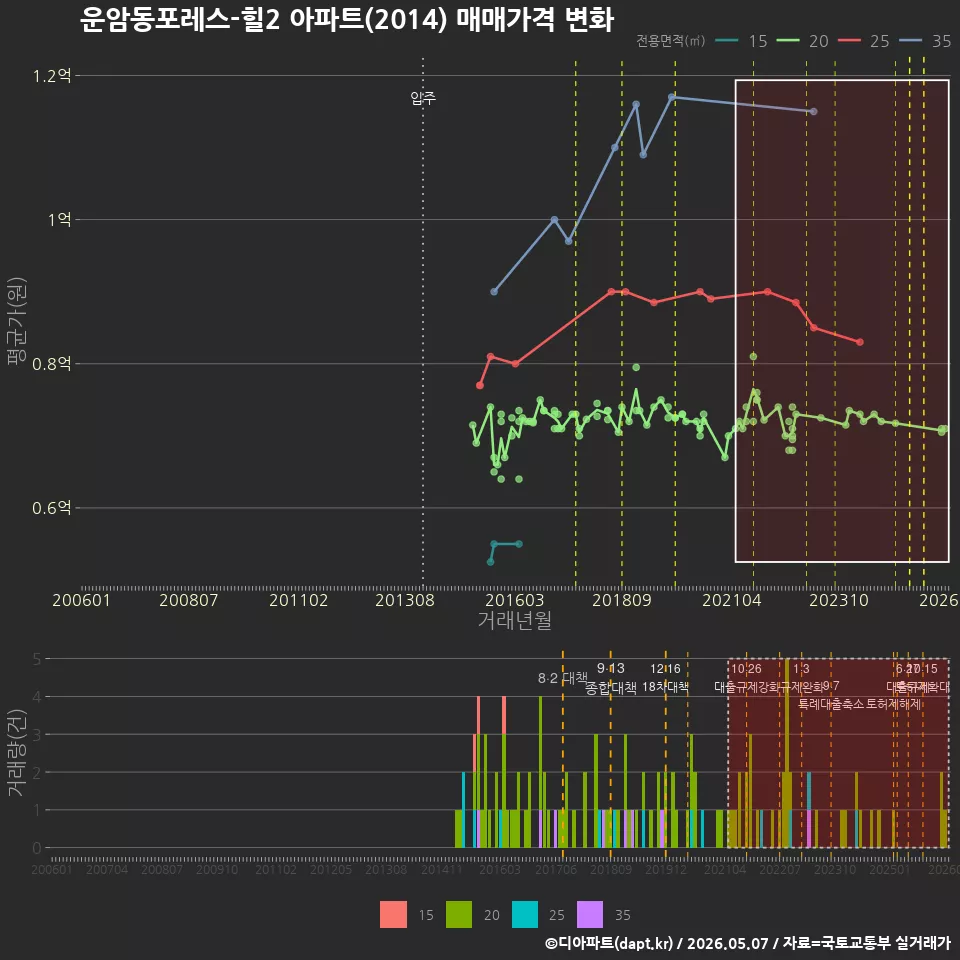Click the 거래년월 x-axis title
Viewport: 960px width, 960px height.
click(515, 620)
